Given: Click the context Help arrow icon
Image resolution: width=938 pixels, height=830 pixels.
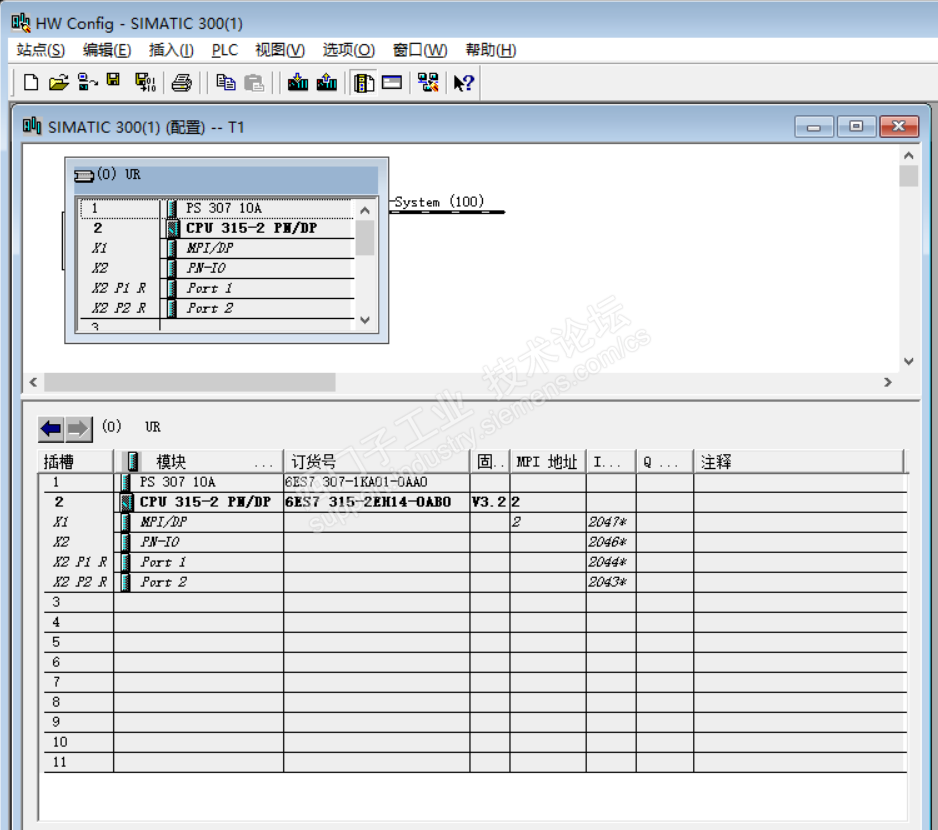Looking at the screenshot, I should (x=464, y=82).
